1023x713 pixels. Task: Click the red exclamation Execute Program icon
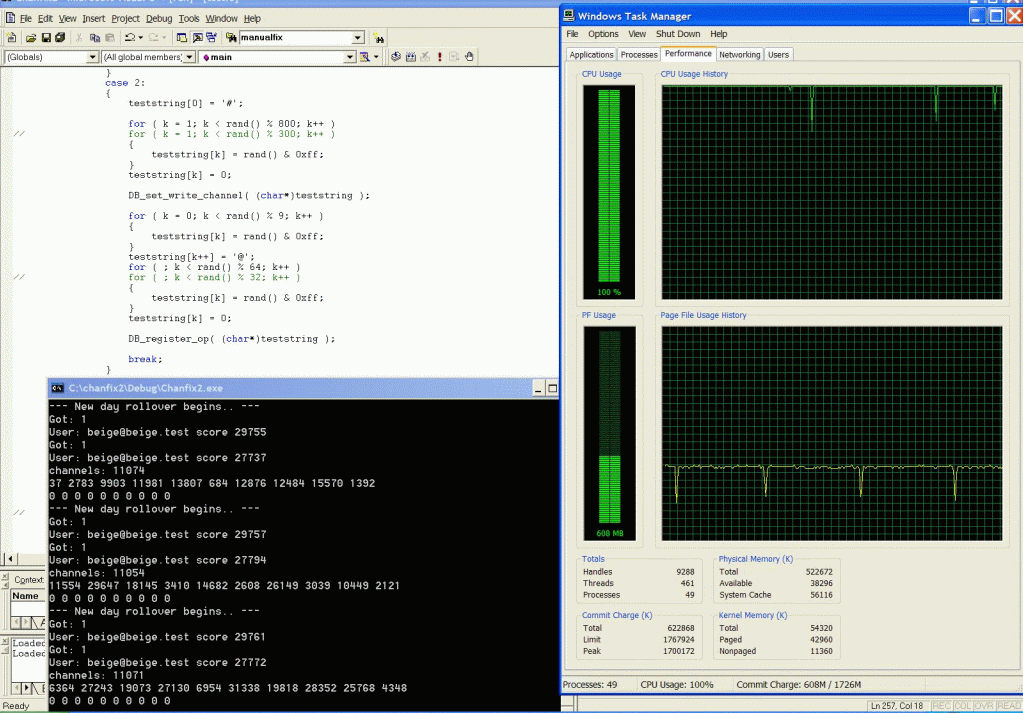click(440, 57)
